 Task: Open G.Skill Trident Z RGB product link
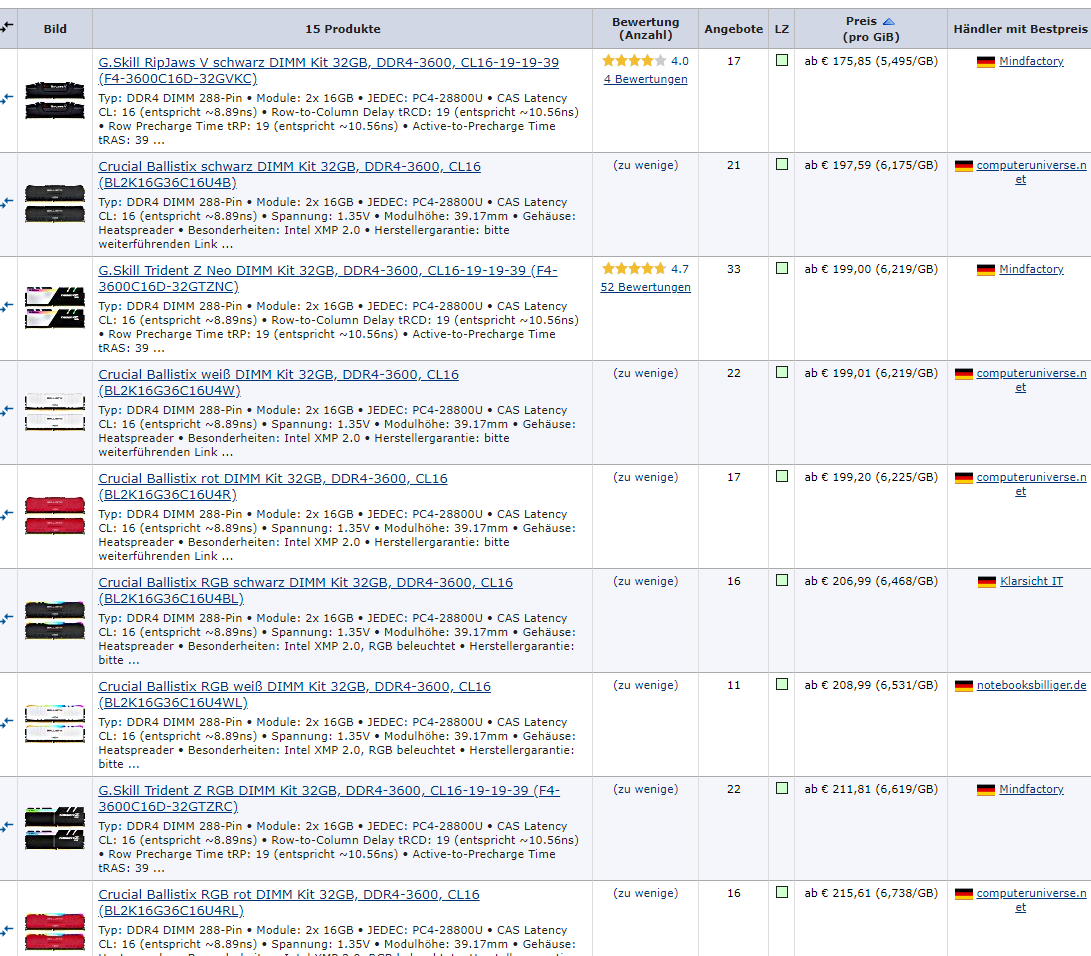[x=329, y=799]
